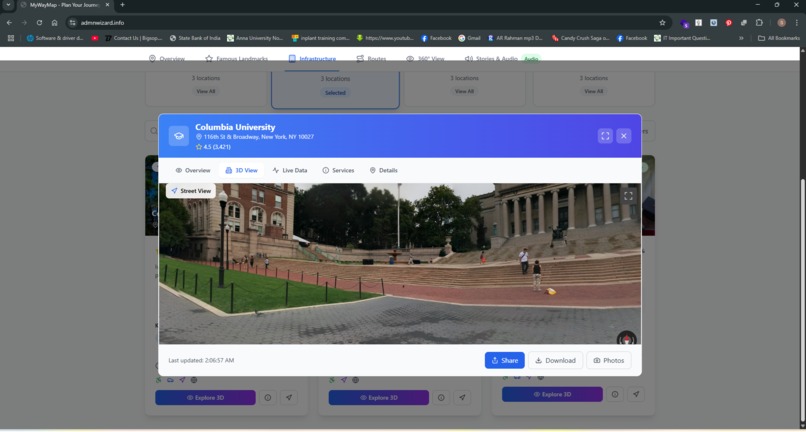The height and width of the screenshot is (432, 806).
Task: Click the Last updated 2:06:57 AM text
Action: [201, 361]
